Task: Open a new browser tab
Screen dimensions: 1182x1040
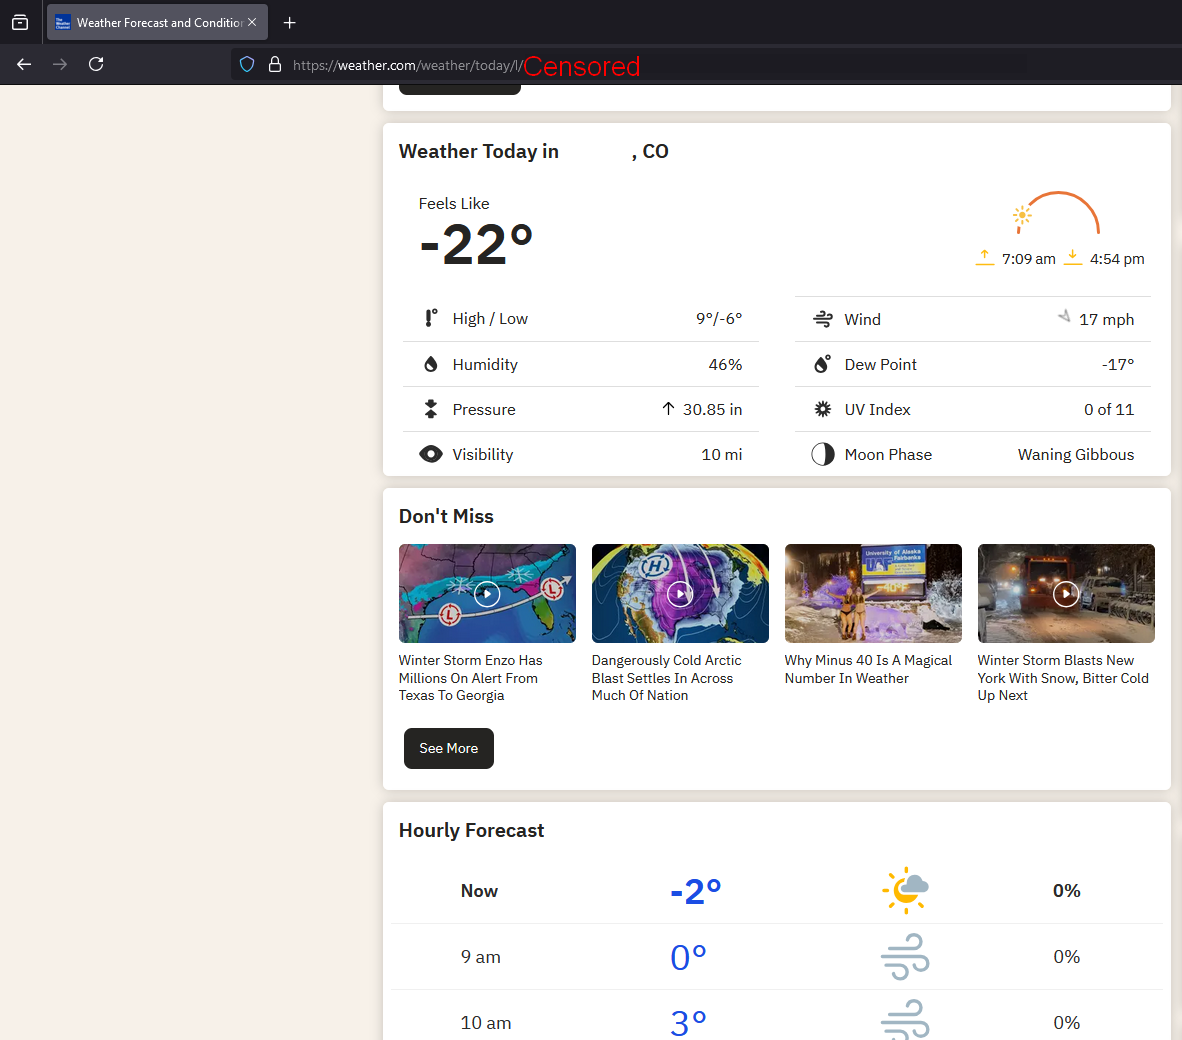Action: (x=290, y=22)
